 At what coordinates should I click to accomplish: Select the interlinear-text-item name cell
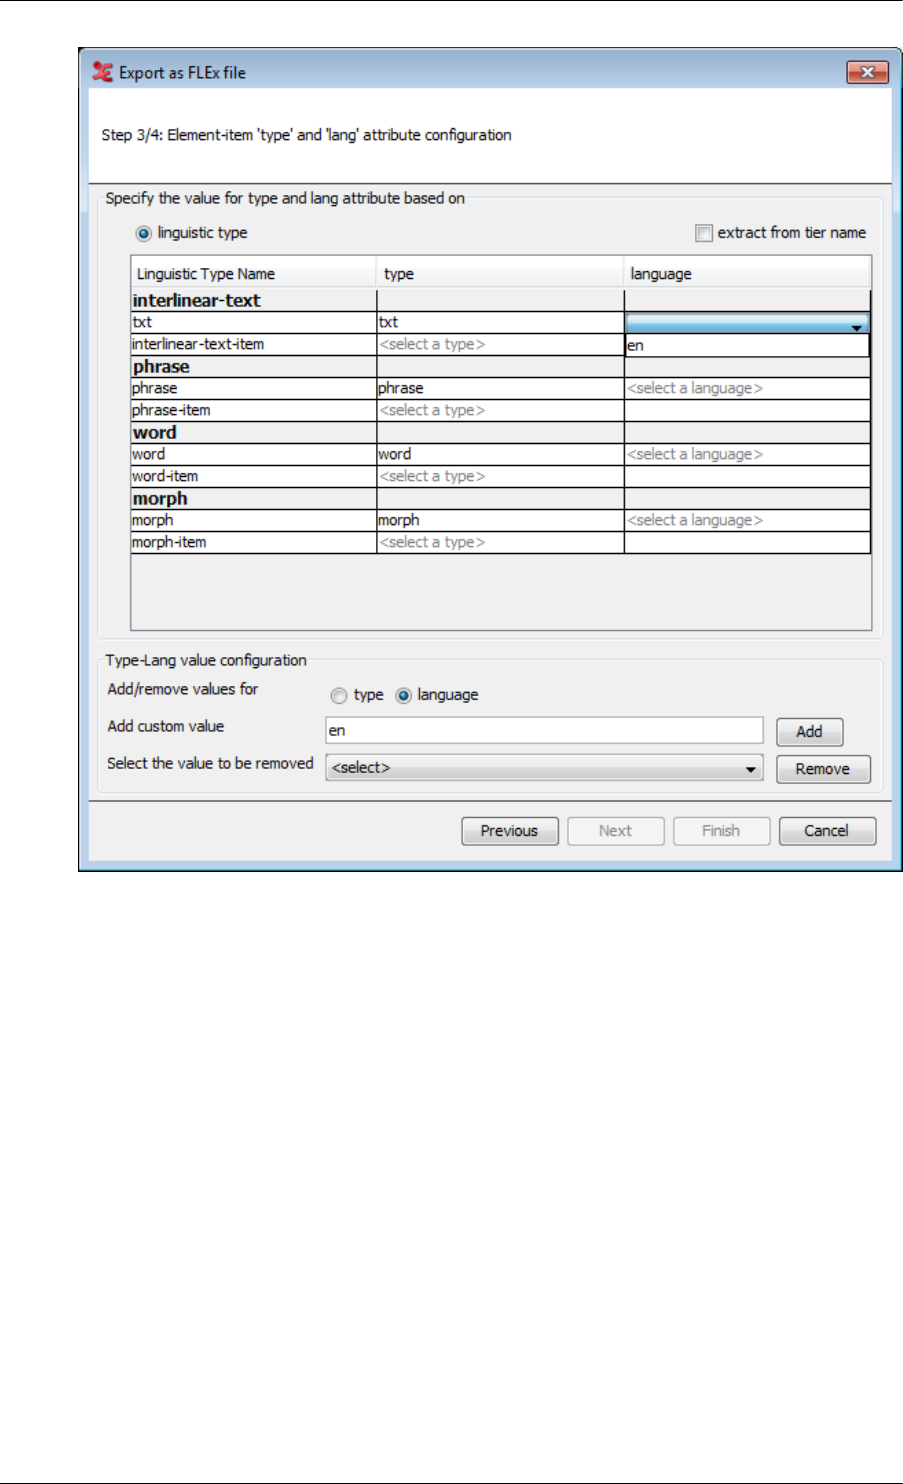(x=254, y=344)
